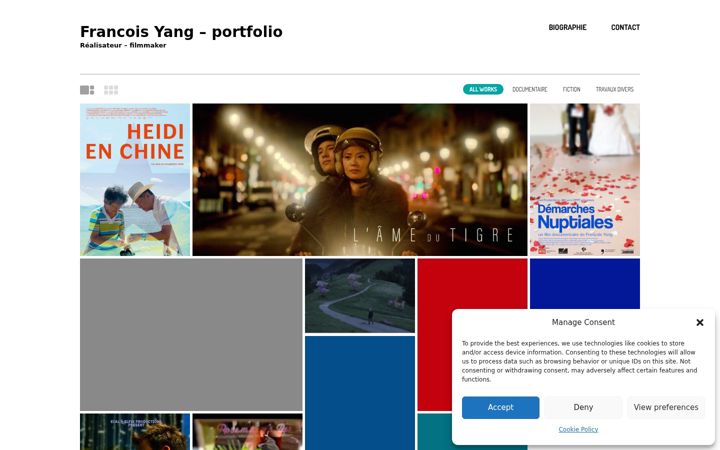Switch to the uniform grid view icon
Viewport: 720px width, 450px height.
(x=111, y=90)
